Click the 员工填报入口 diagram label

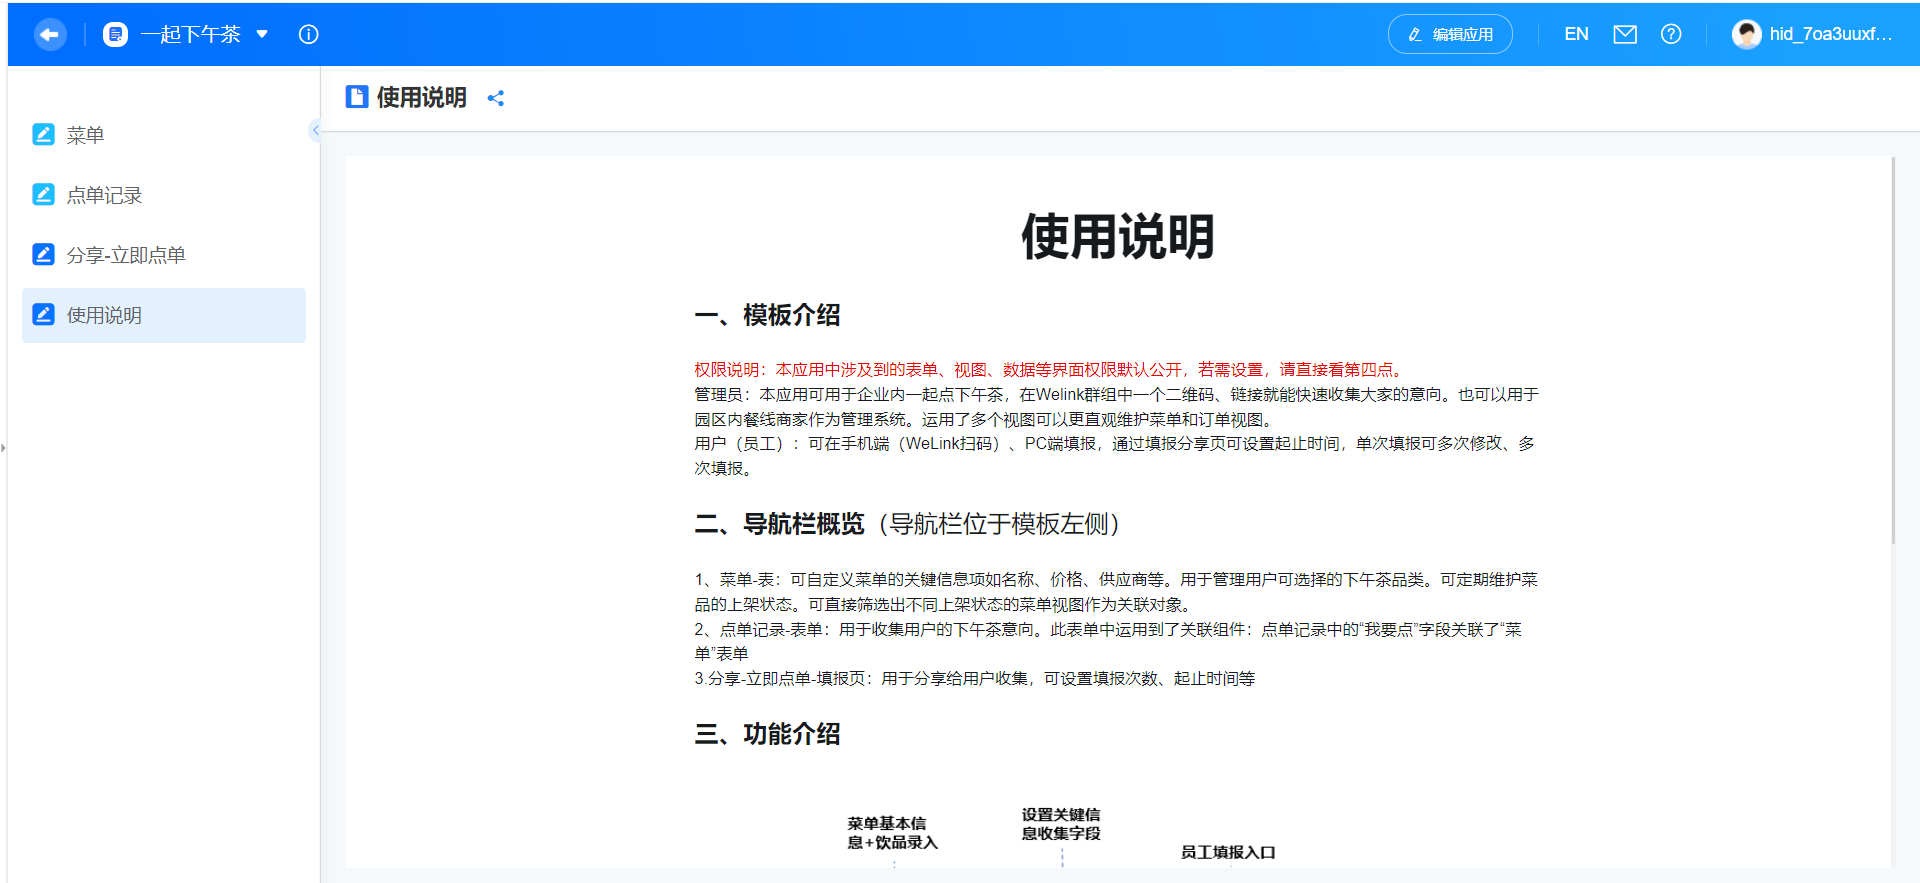pyautogui.click(x=1228, y=852)
